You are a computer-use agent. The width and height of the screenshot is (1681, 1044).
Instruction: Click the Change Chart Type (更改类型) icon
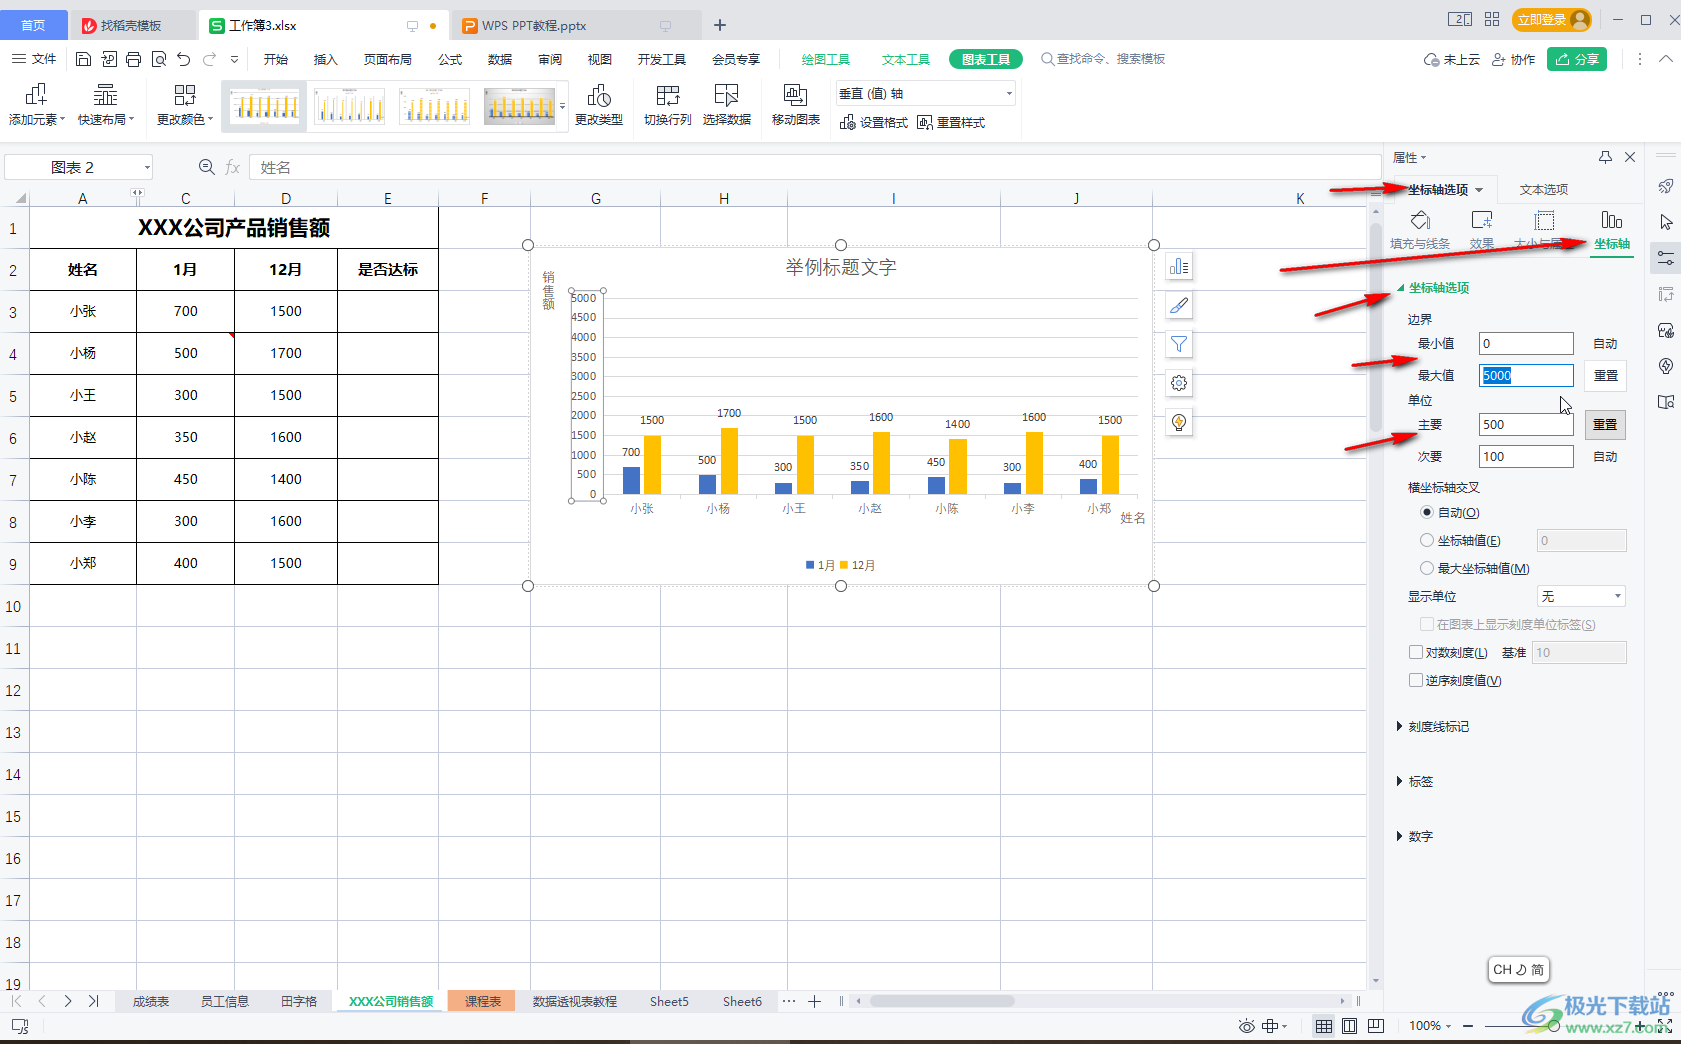click(599, 95)
